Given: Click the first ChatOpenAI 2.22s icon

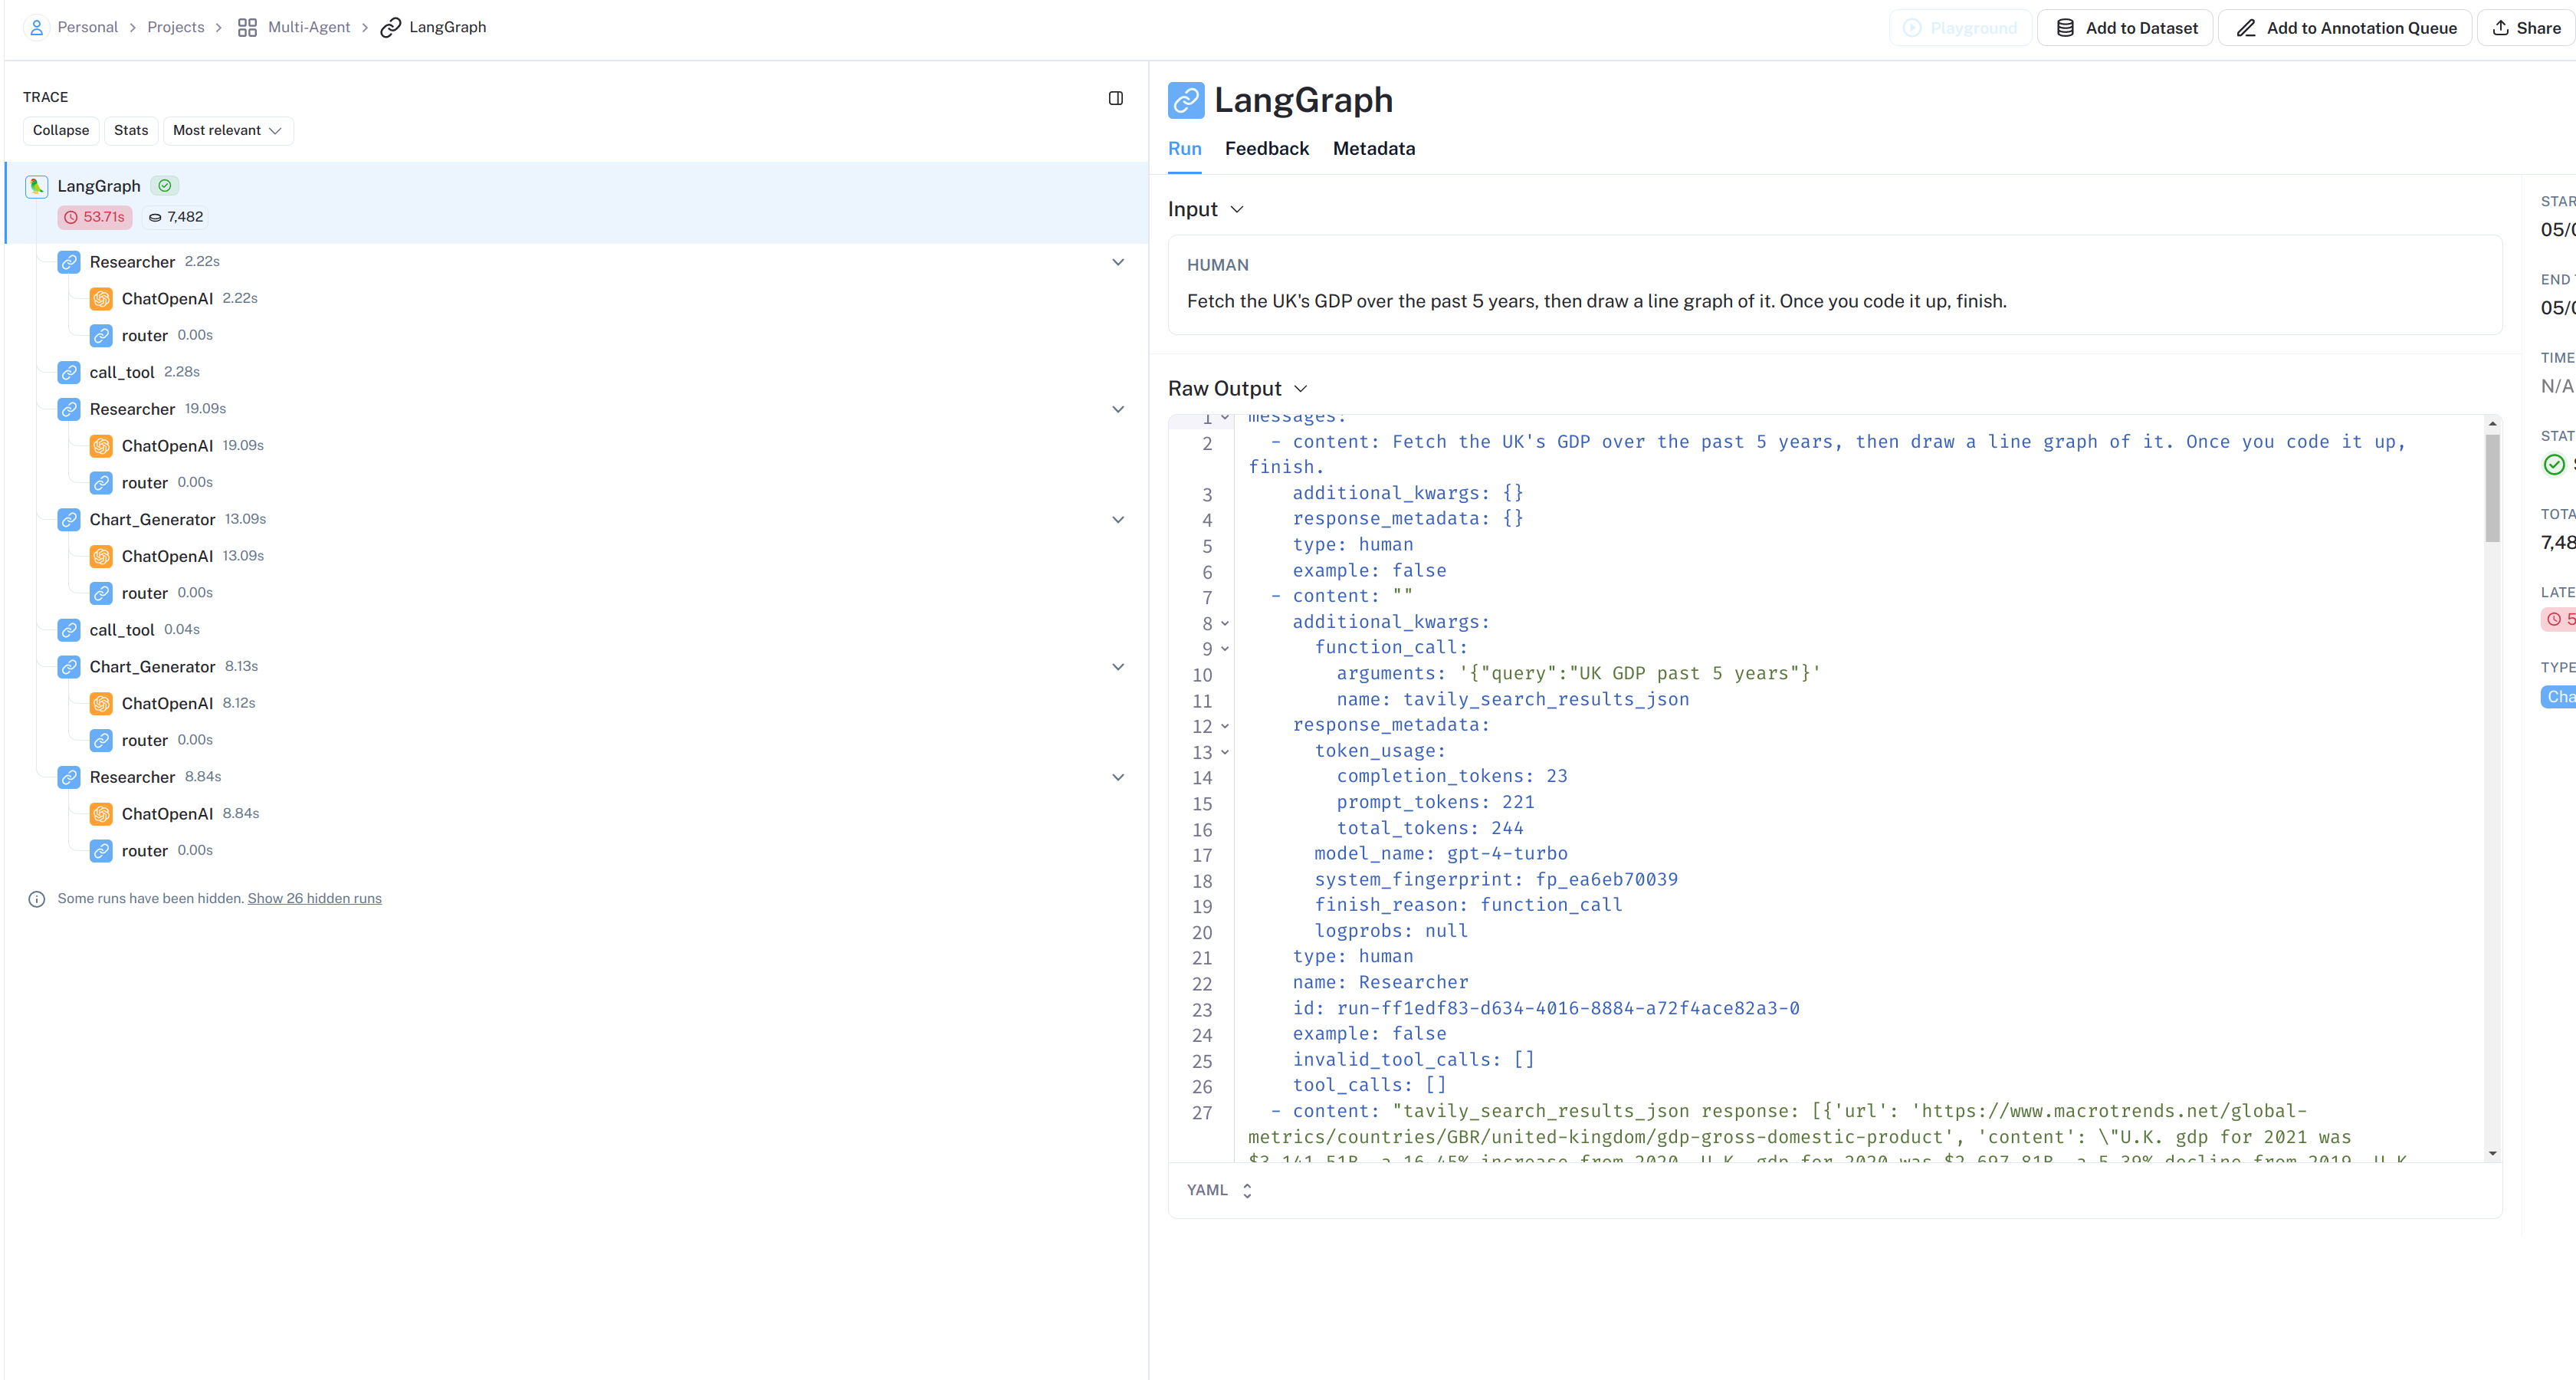Looking at the screenshot, I should (101, 299).
